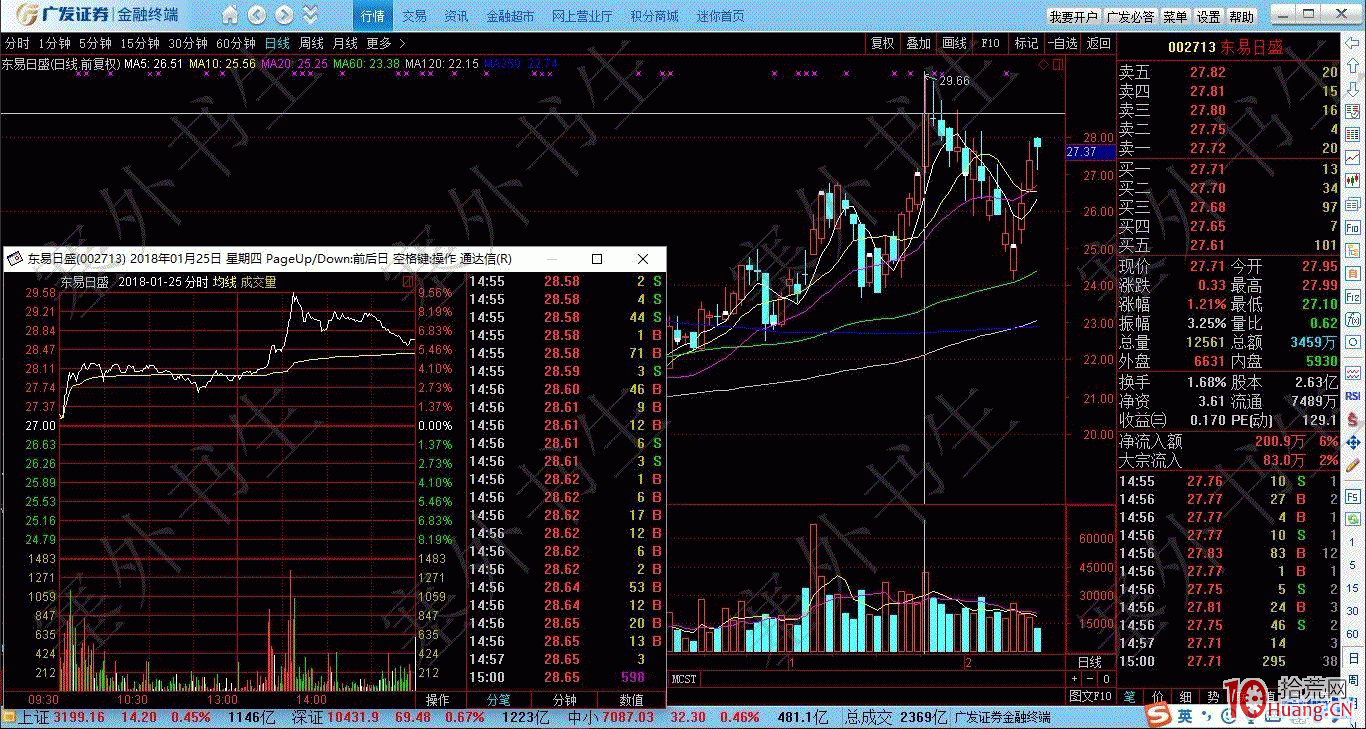The width and height of the screenshot is (1366, 729).
Task: Open the 迷你首页 tab
Action: (720, 16)
